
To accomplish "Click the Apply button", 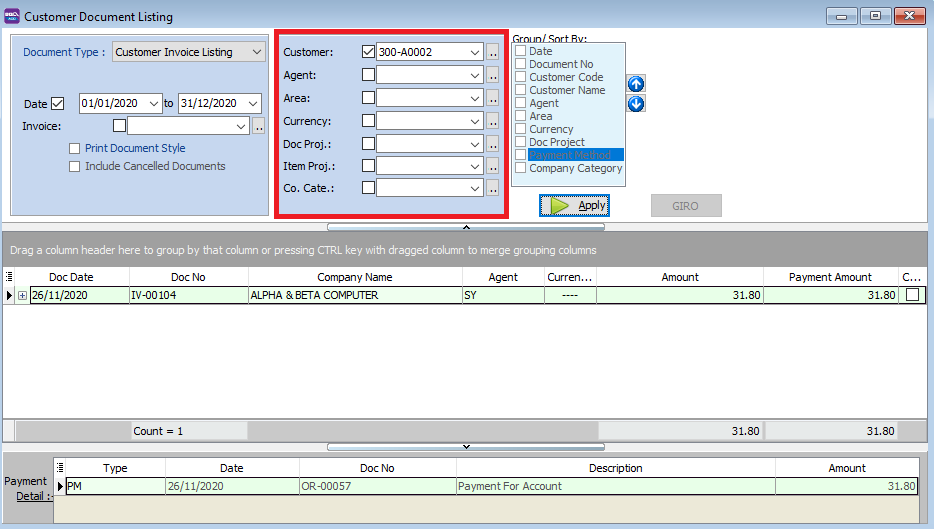I will point(574,205).
